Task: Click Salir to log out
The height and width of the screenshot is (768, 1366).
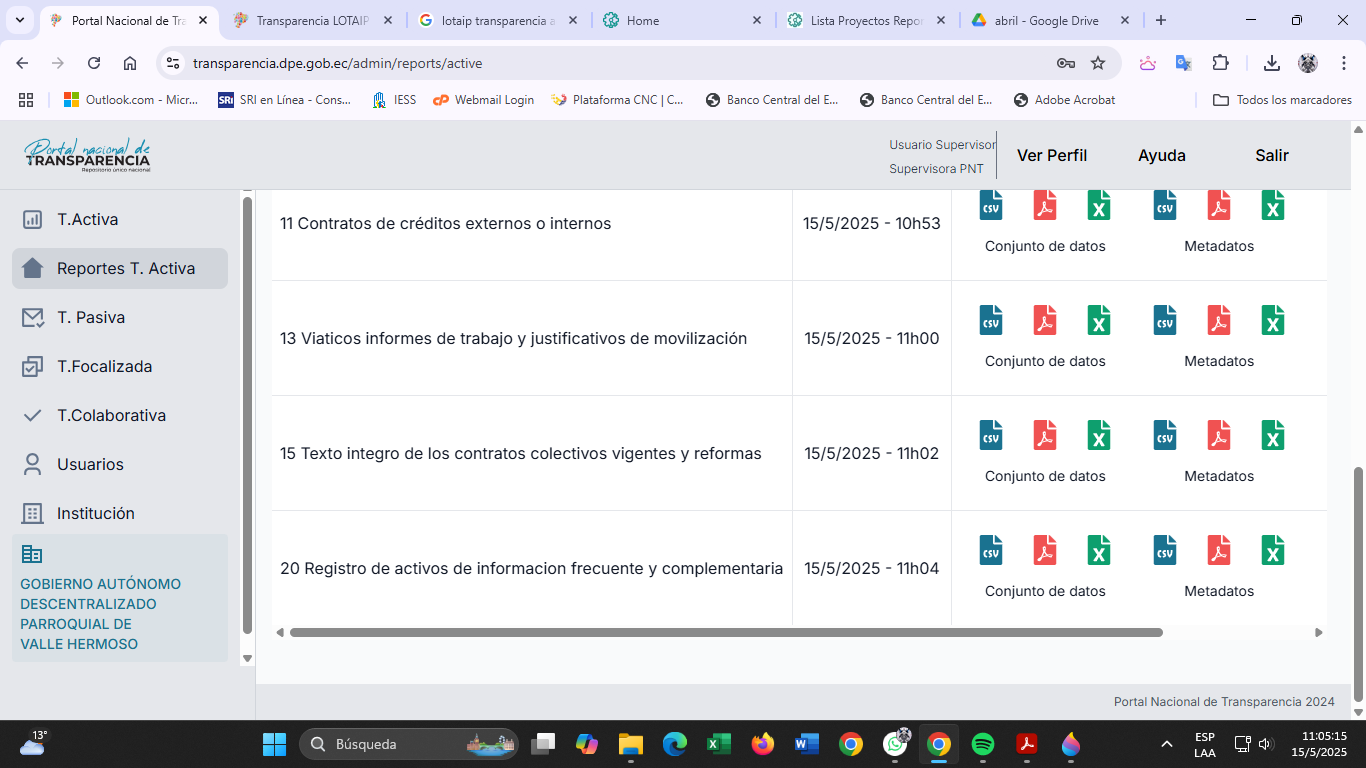Action: click(x=1271, y=155)
